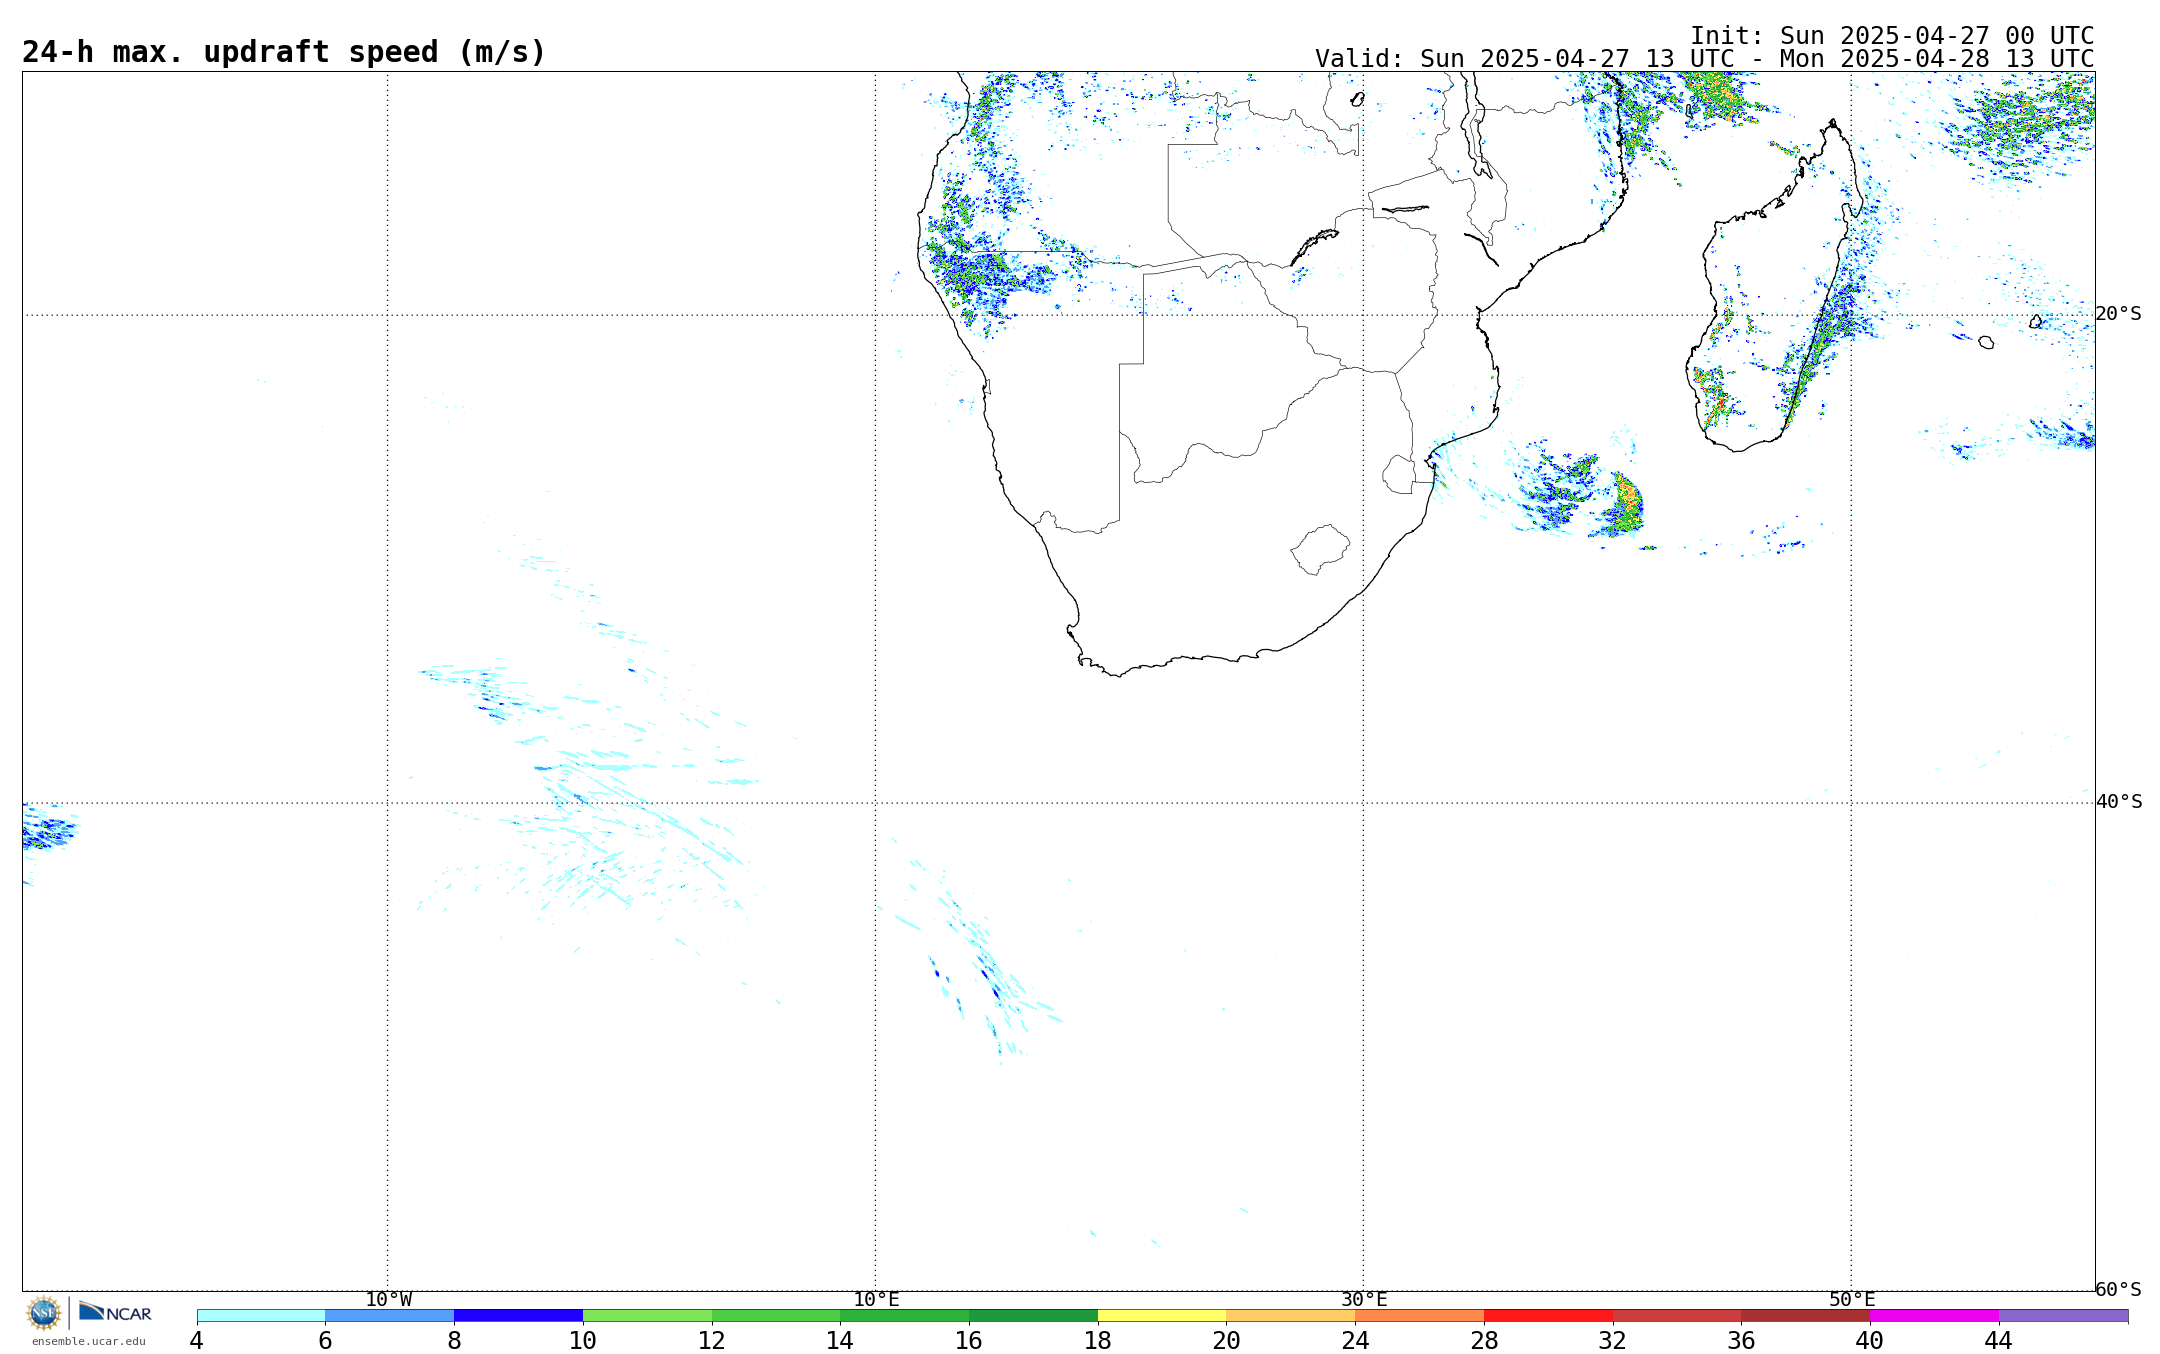
Task: Click the '60°S' latitude label
Action: point(2119,1290)
